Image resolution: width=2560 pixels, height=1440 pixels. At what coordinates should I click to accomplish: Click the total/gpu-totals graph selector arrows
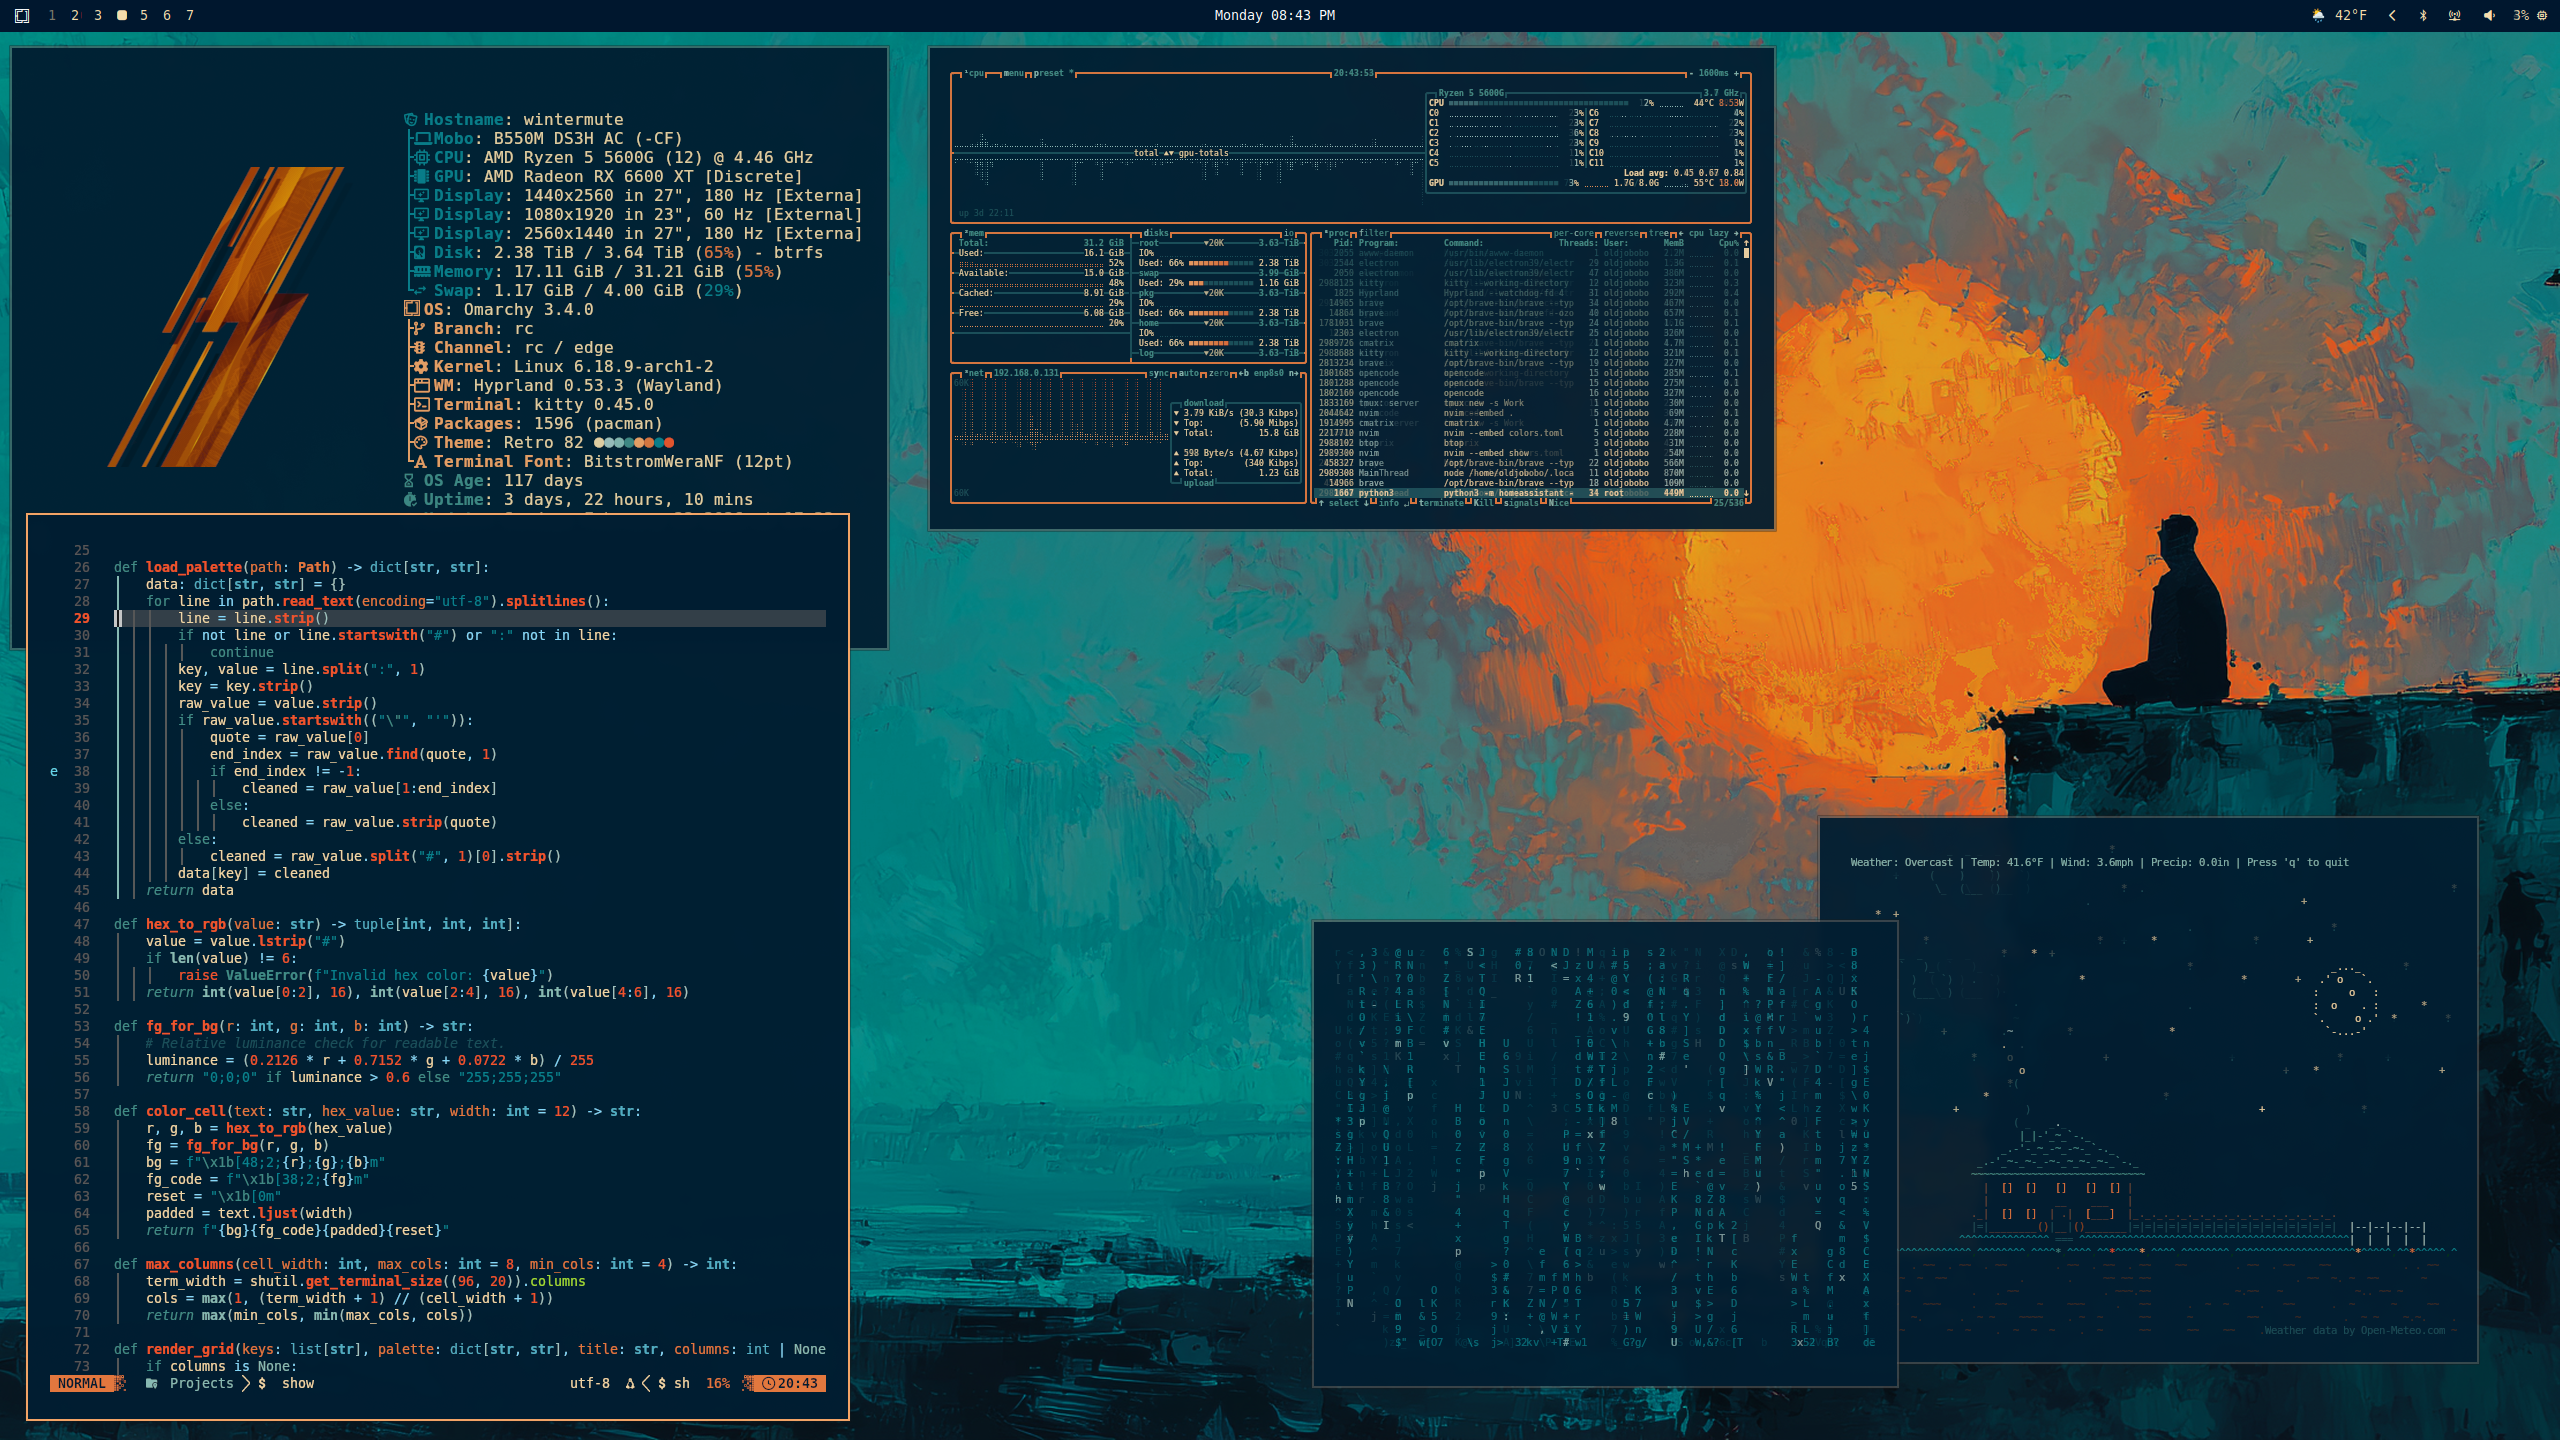click(x=1168, y=153)
